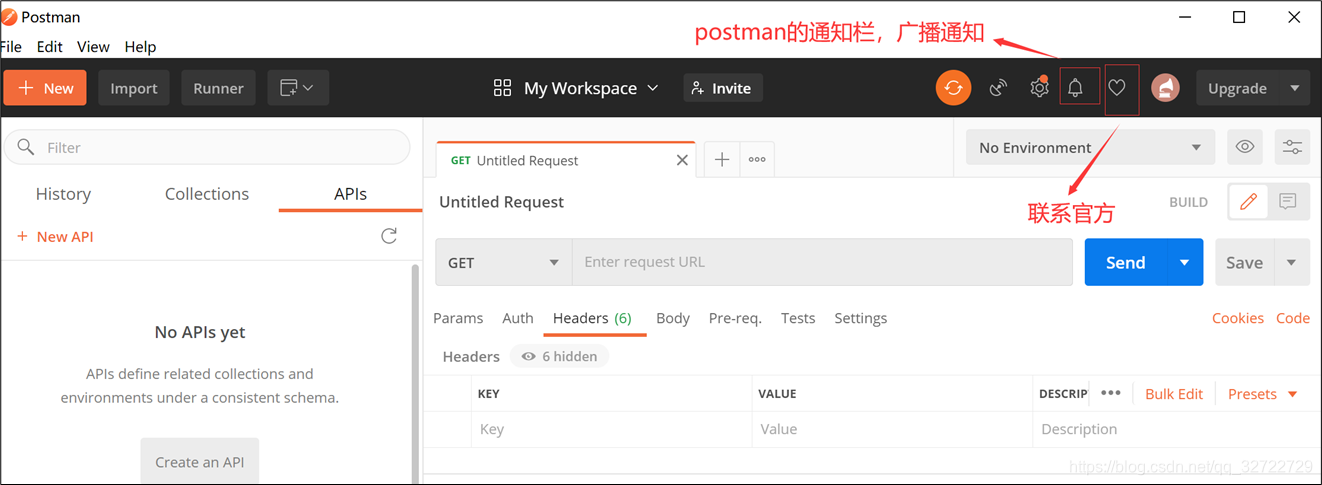Click the sync status orange icon
The image size is (1322, 485).
coord(953,88)
